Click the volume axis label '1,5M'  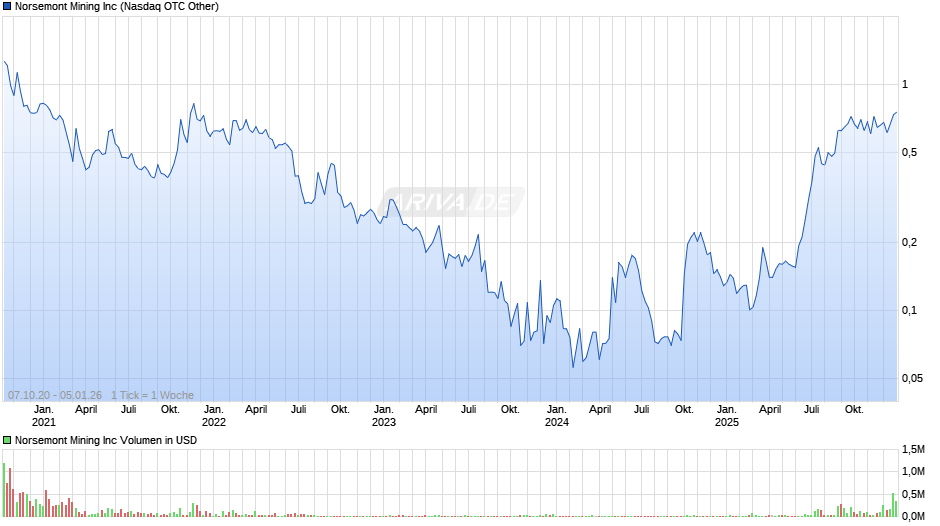click(x=913, y=449)
